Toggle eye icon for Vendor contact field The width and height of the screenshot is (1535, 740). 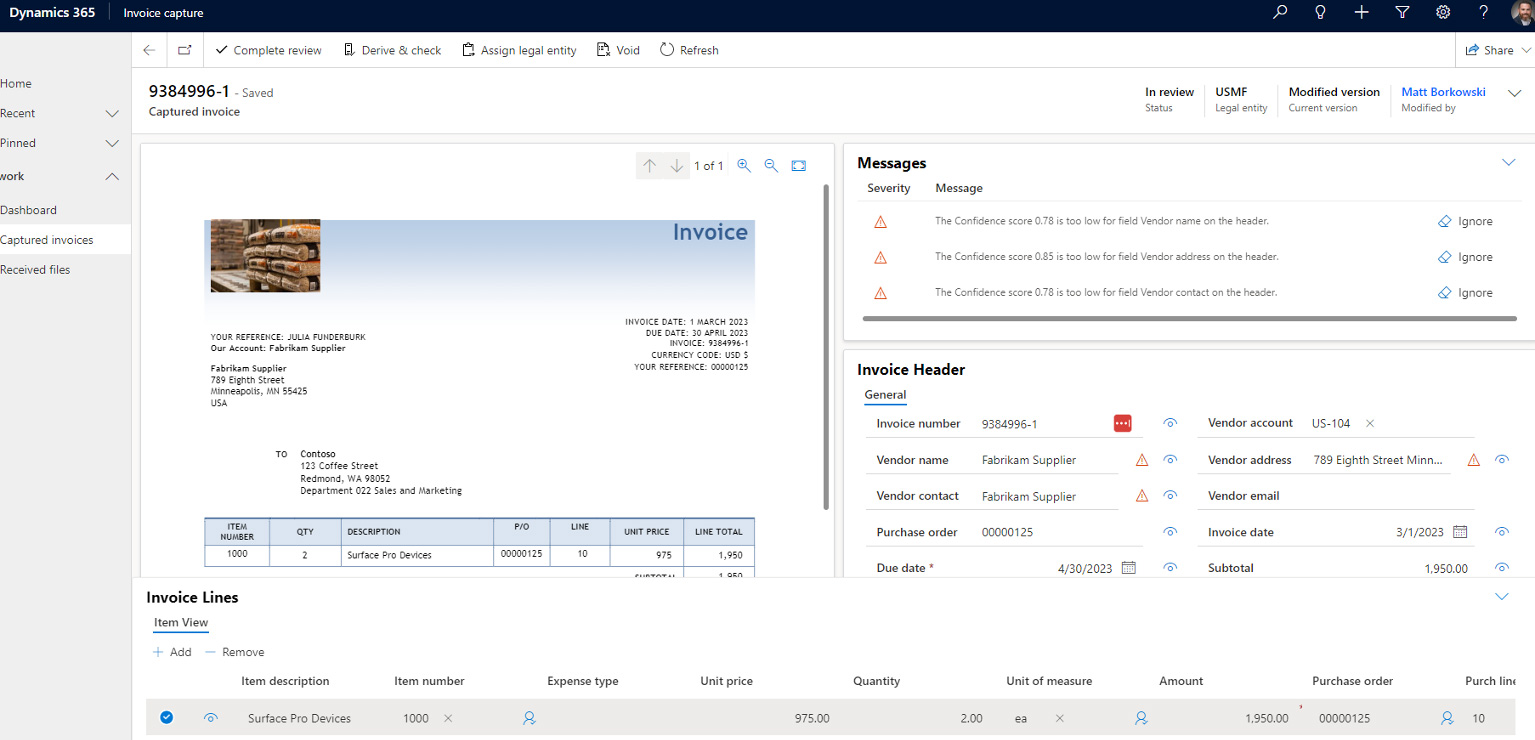[x=1170, y=496]
